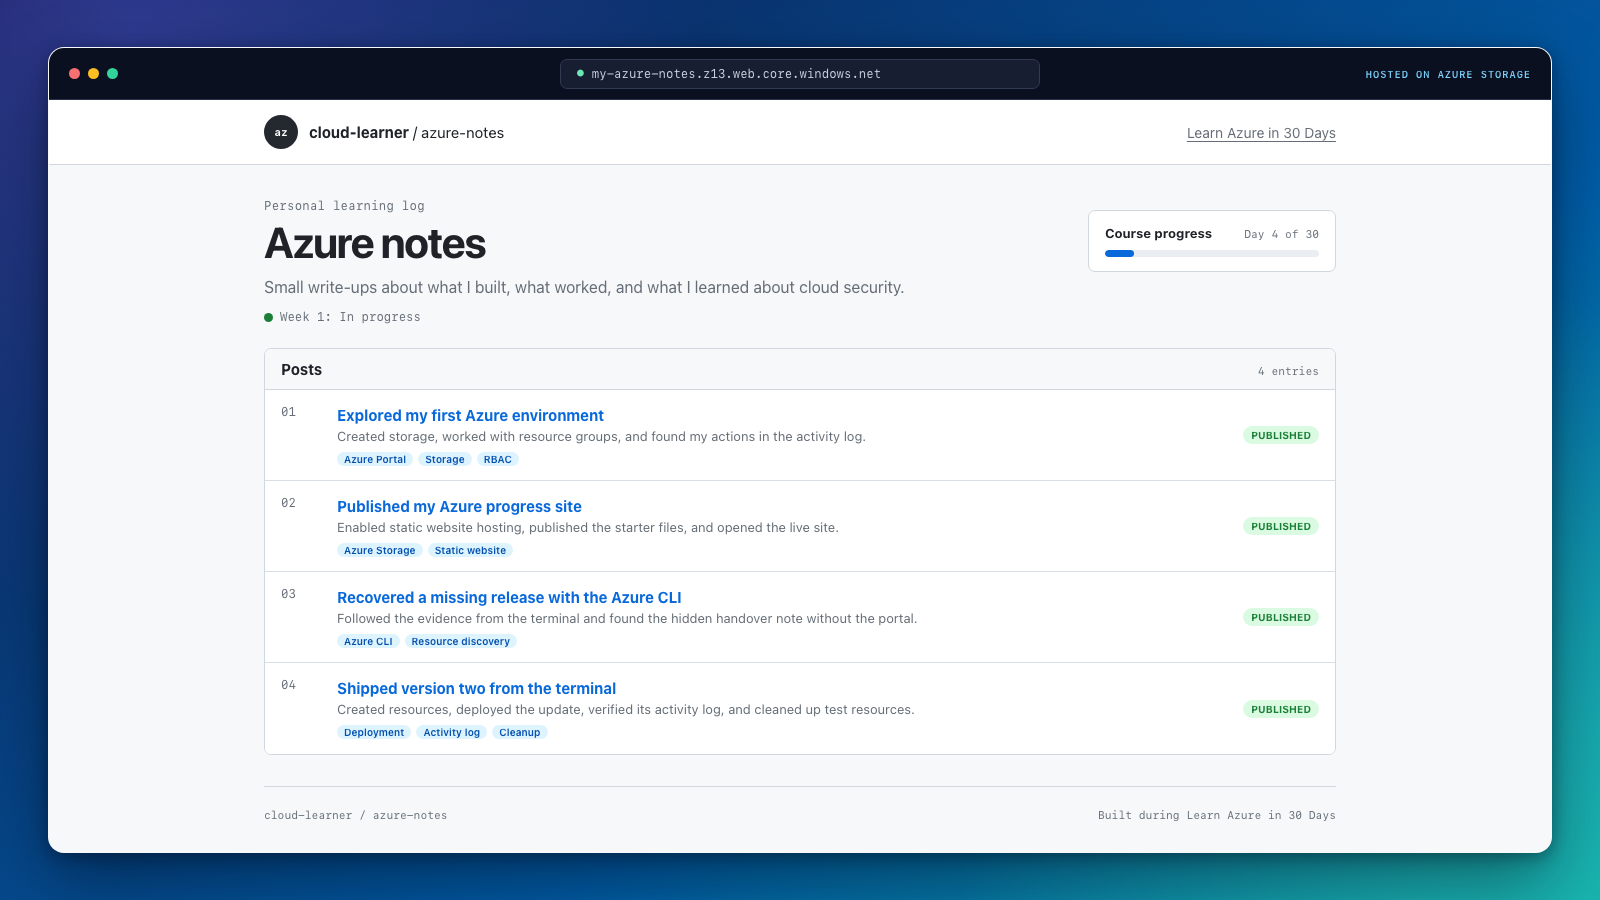Click the 'Activity log' tag

(x=452, y=732)
